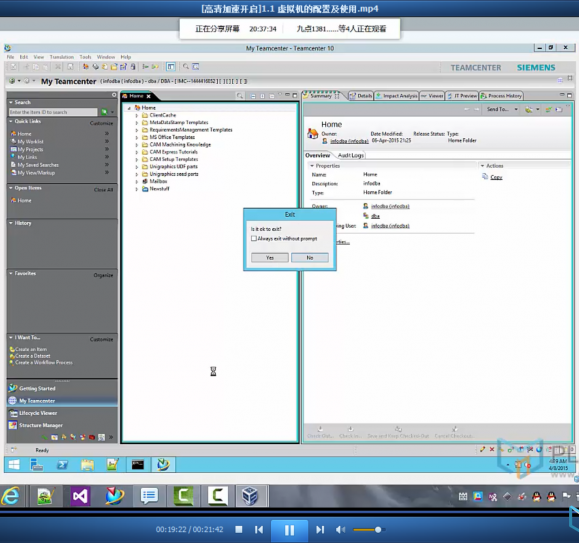This screenshot has width=579, height=543.
Task: Open the Translation menu
Action: [62, 57]
